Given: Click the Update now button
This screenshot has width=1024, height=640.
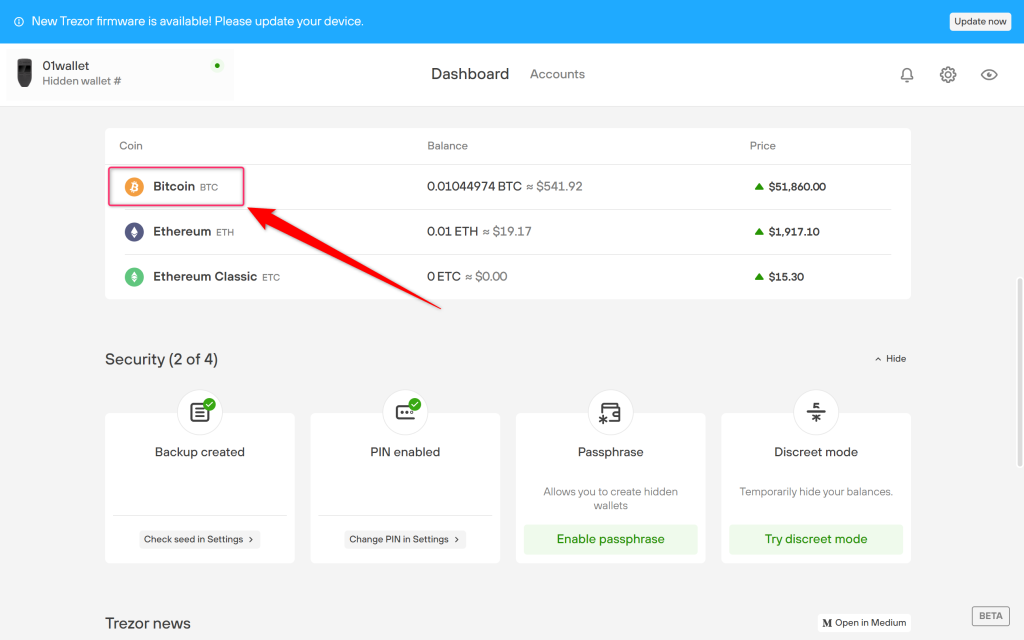Looking at the screenshot, I should tap(980, 22).
